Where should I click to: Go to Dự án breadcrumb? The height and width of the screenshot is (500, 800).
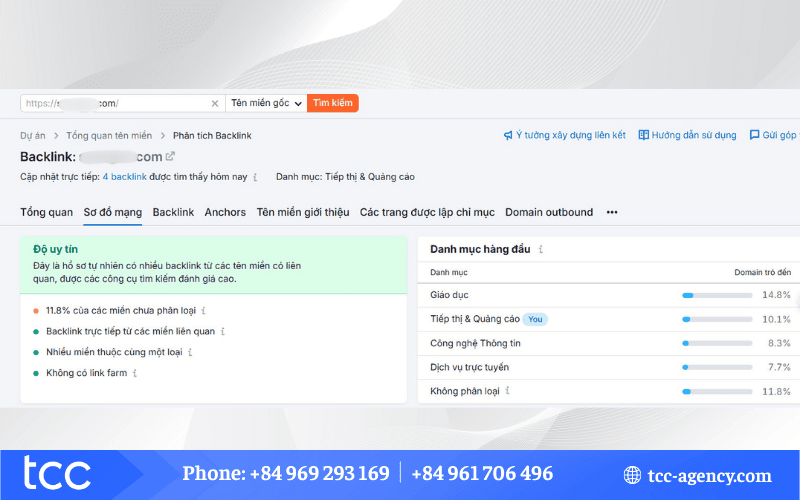pyautogui.click(x=33, y=136)
